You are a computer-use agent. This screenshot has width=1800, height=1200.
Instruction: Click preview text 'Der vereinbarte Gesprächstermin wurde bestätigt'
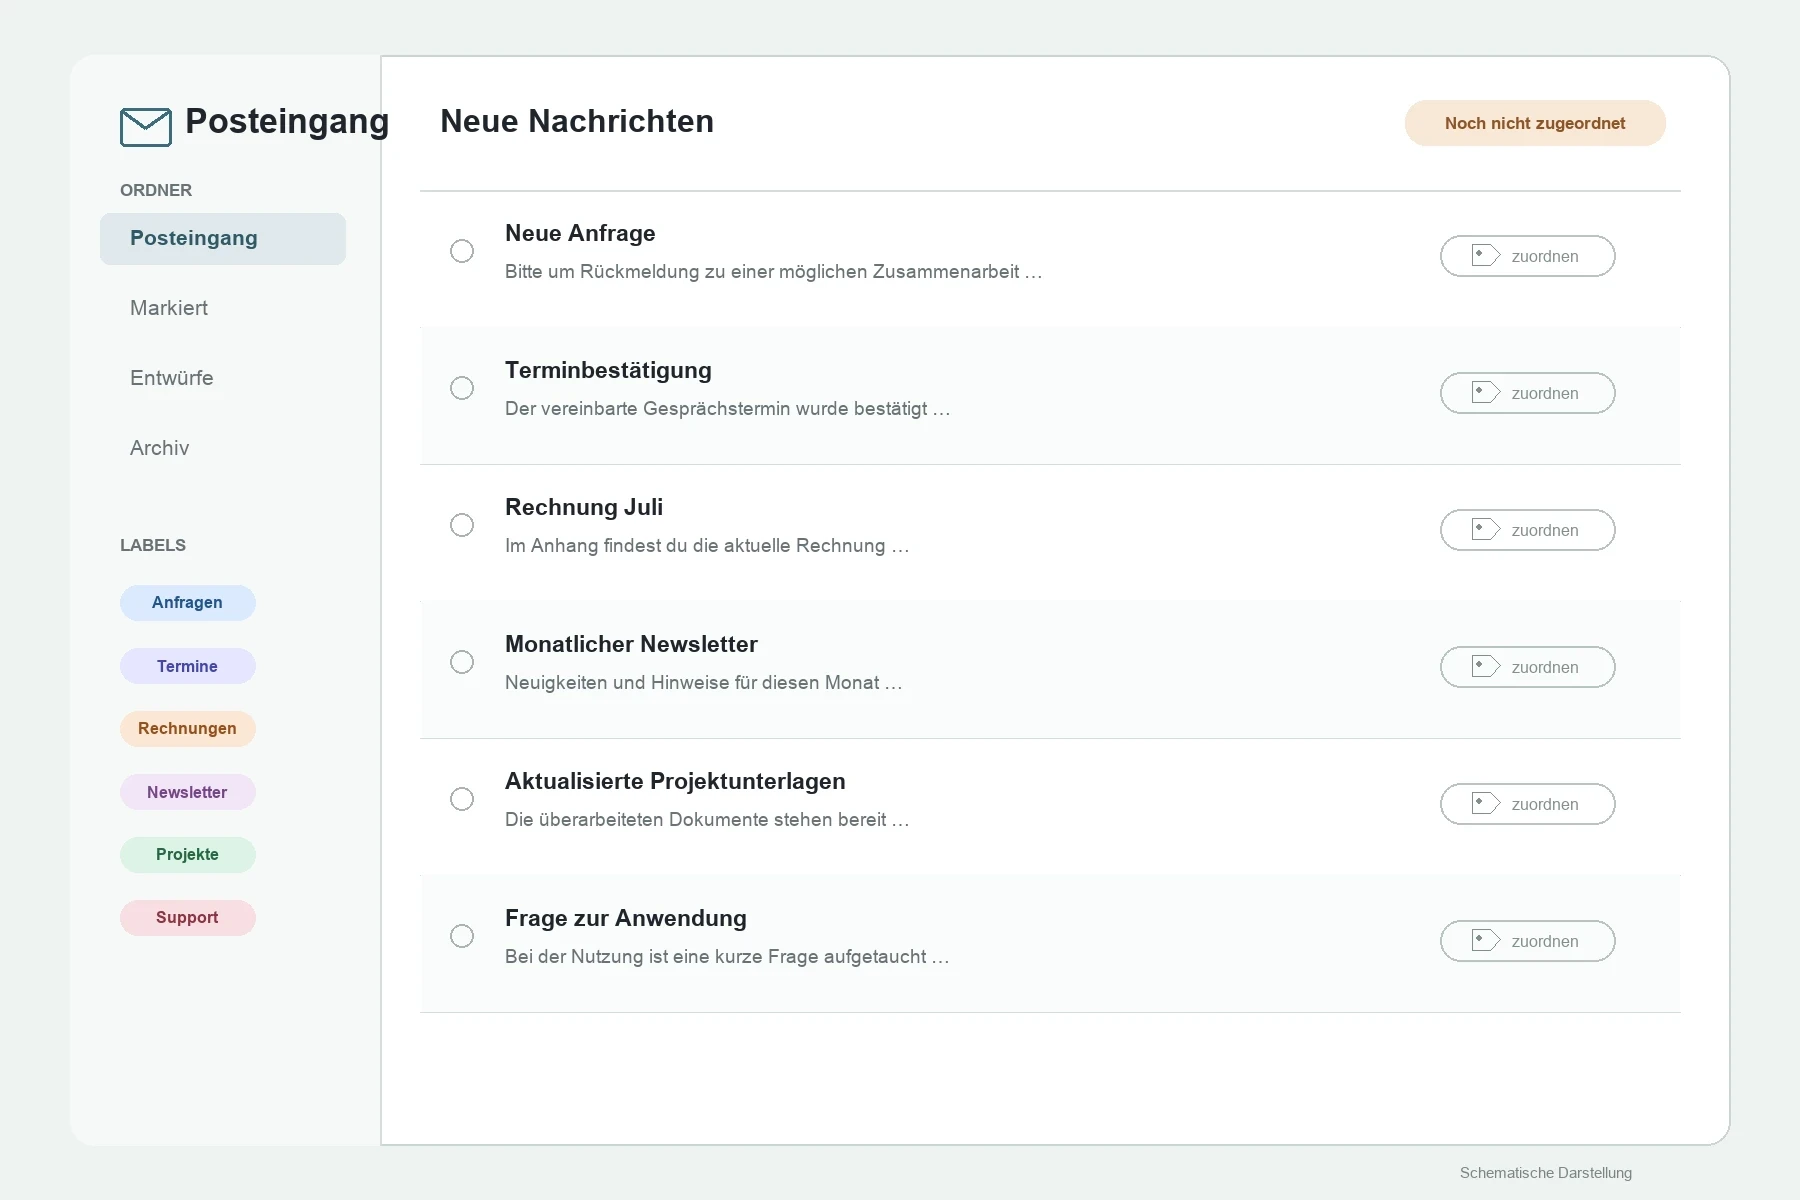click(x=716, y=409)
